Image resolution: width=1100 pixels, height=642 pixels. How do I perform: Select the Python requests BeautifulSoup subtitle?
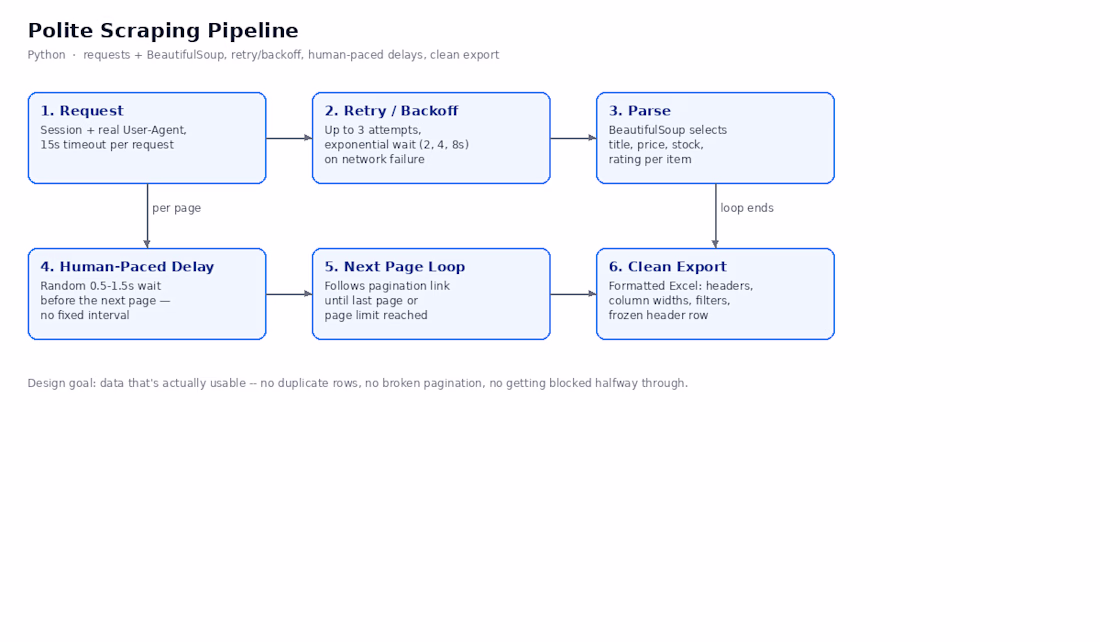[263, 55]
